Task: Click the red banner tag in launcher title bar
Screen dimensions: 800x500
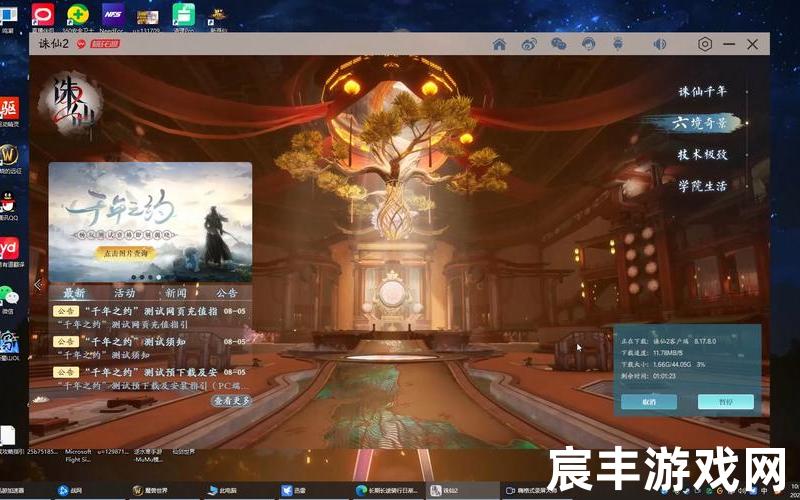Action: (105, 44)
